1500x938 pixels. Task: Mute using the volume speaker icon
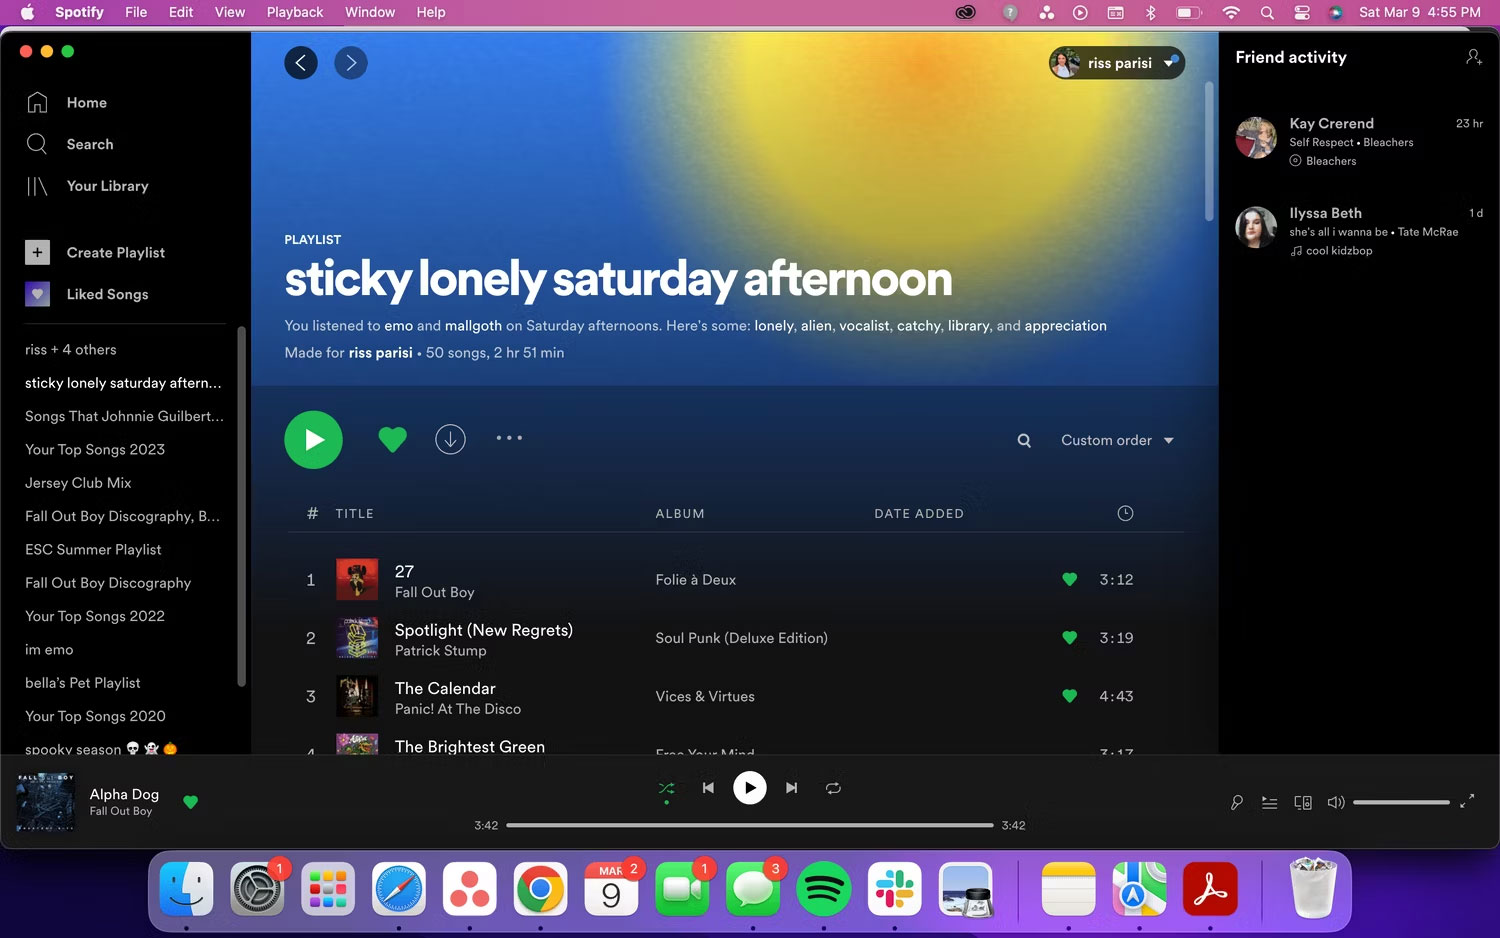[x=1336, y=802]
